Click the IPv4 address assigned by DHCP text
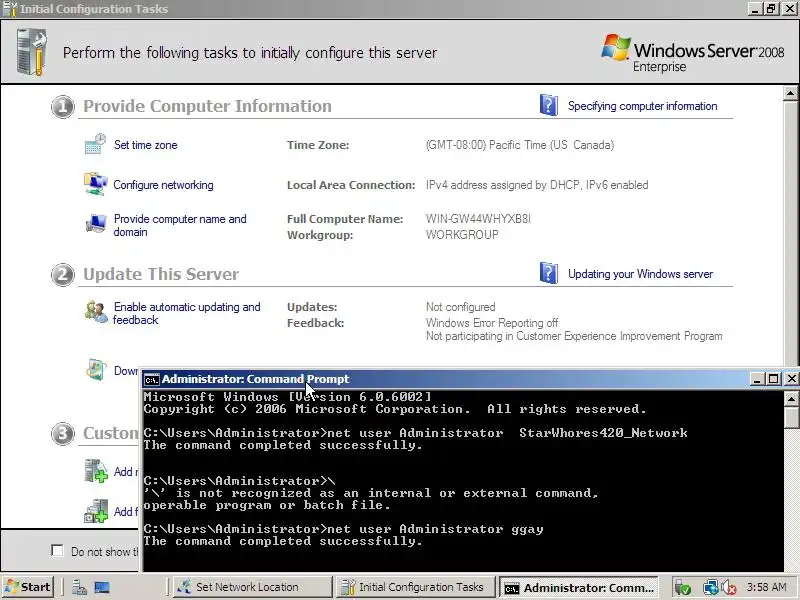 click(537, 185)
